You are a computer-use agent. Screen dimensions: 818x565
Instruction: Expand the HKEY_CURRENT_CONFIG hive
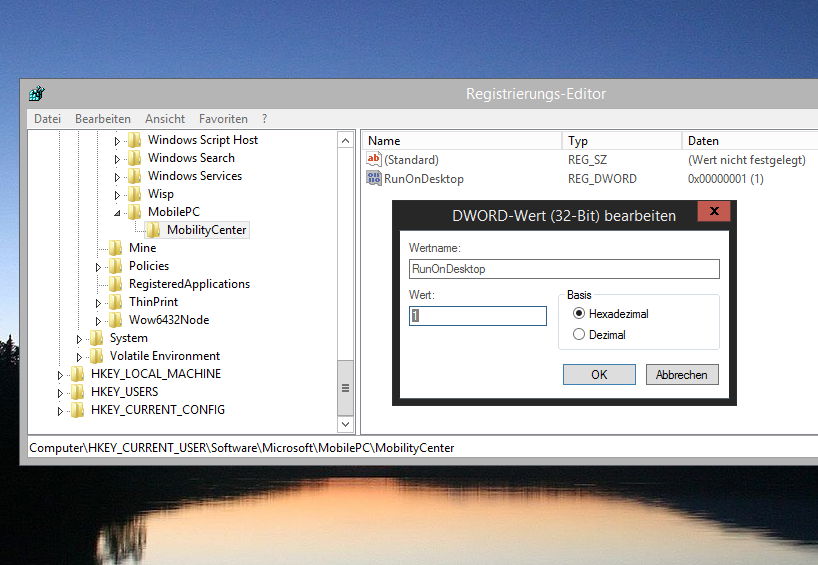60,411
